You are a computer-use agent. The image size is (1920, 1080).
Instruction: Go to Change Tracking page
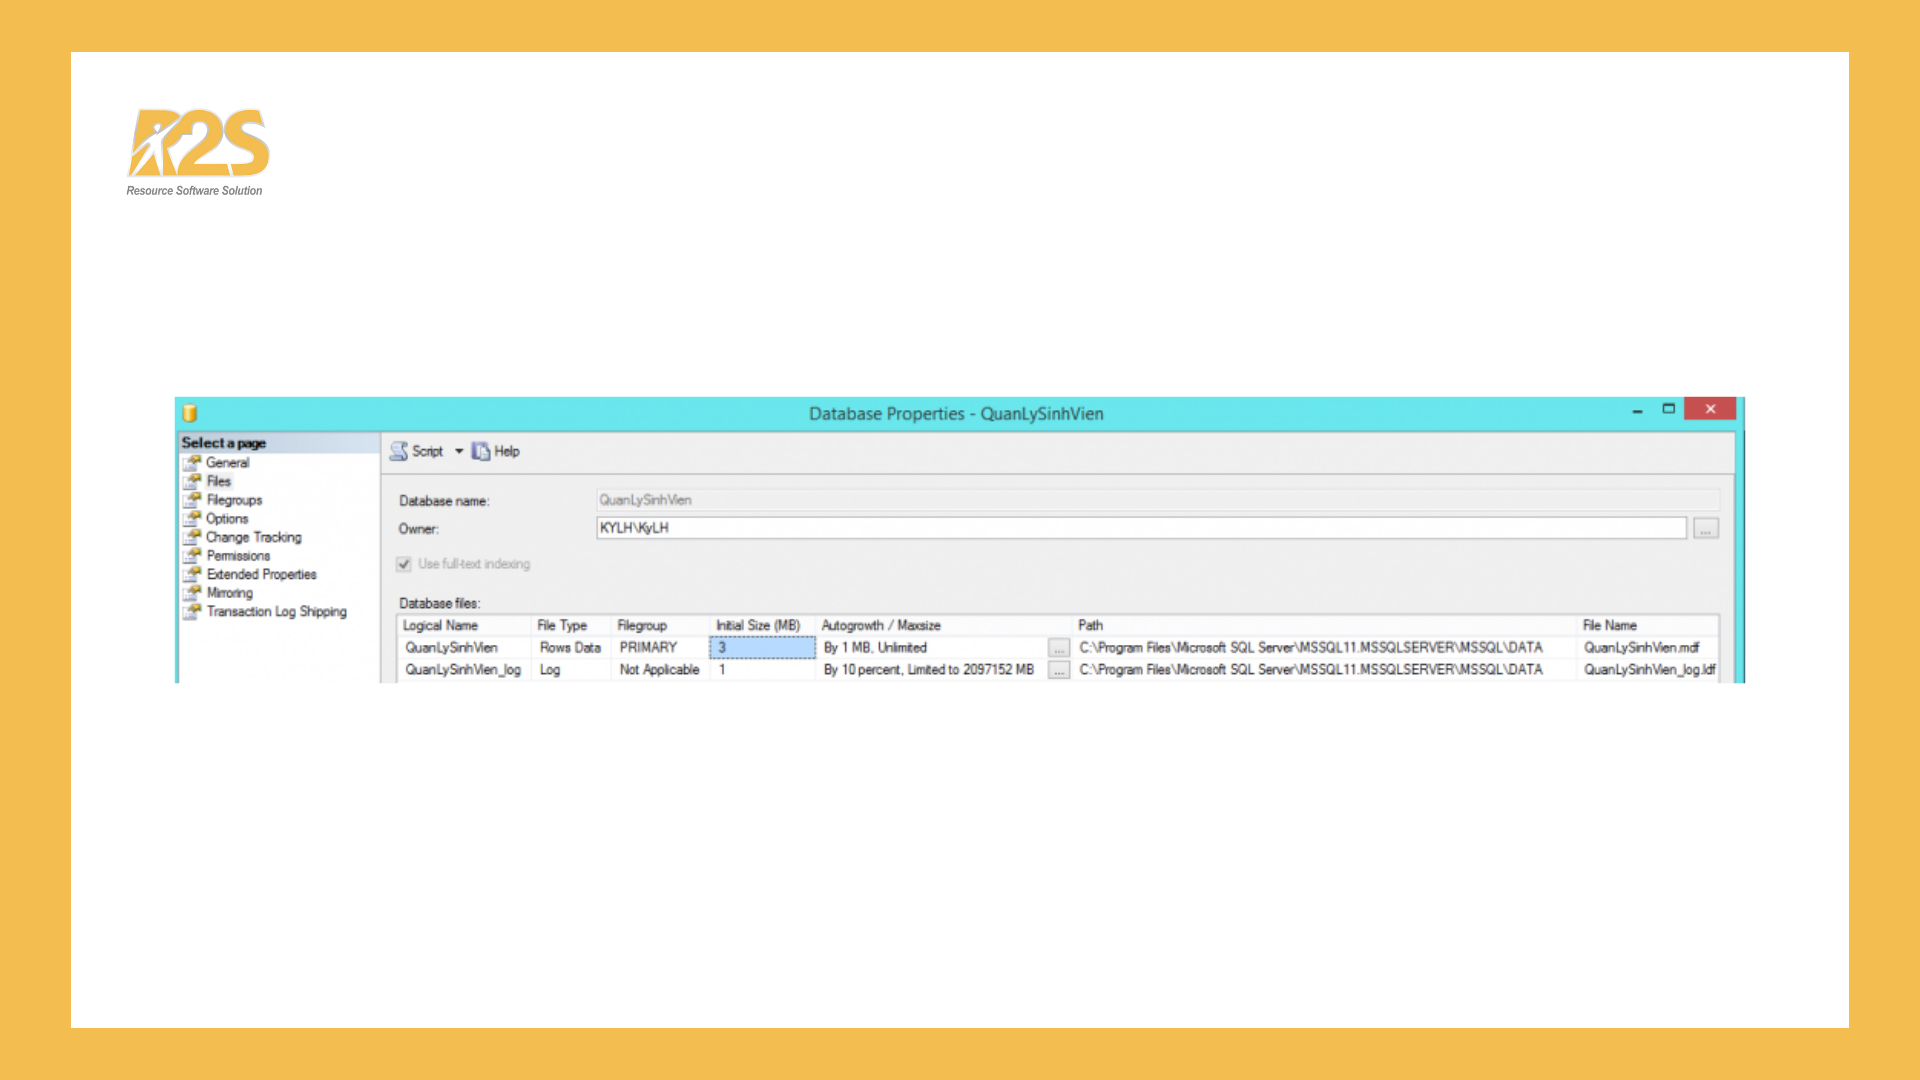click(x=253, y=537)
